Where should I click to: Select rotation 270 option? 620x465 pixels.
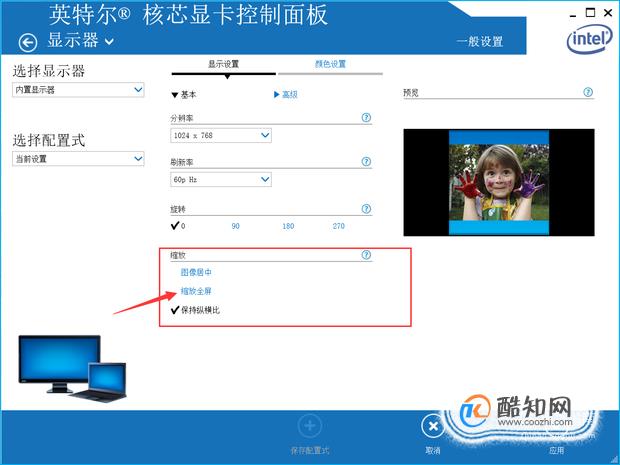pos(338,226)
